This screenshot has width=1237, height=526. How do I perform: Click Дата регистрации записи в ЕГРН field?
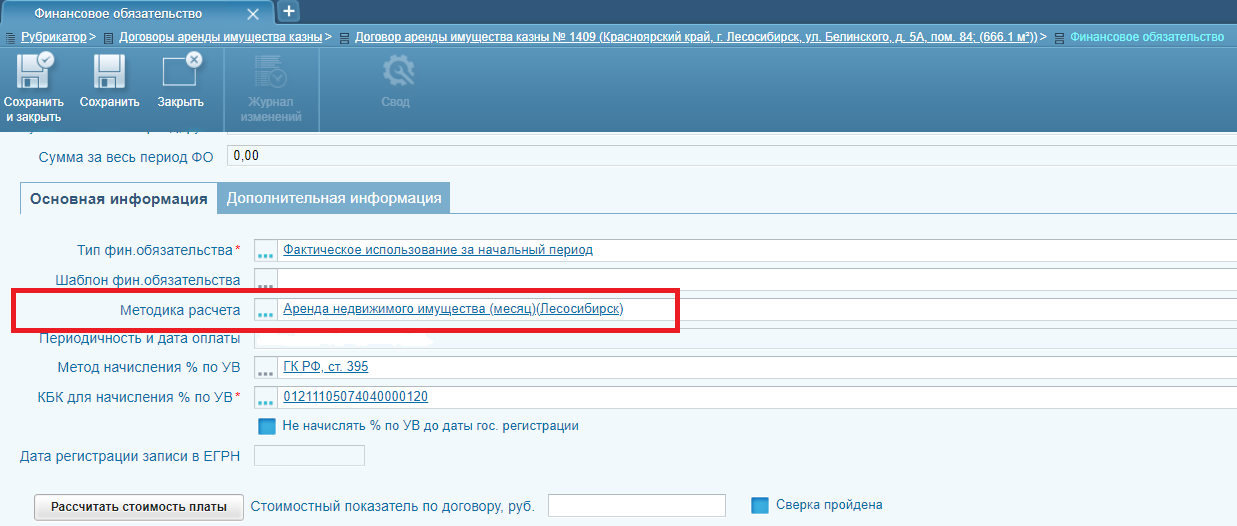tap(310, 456)
